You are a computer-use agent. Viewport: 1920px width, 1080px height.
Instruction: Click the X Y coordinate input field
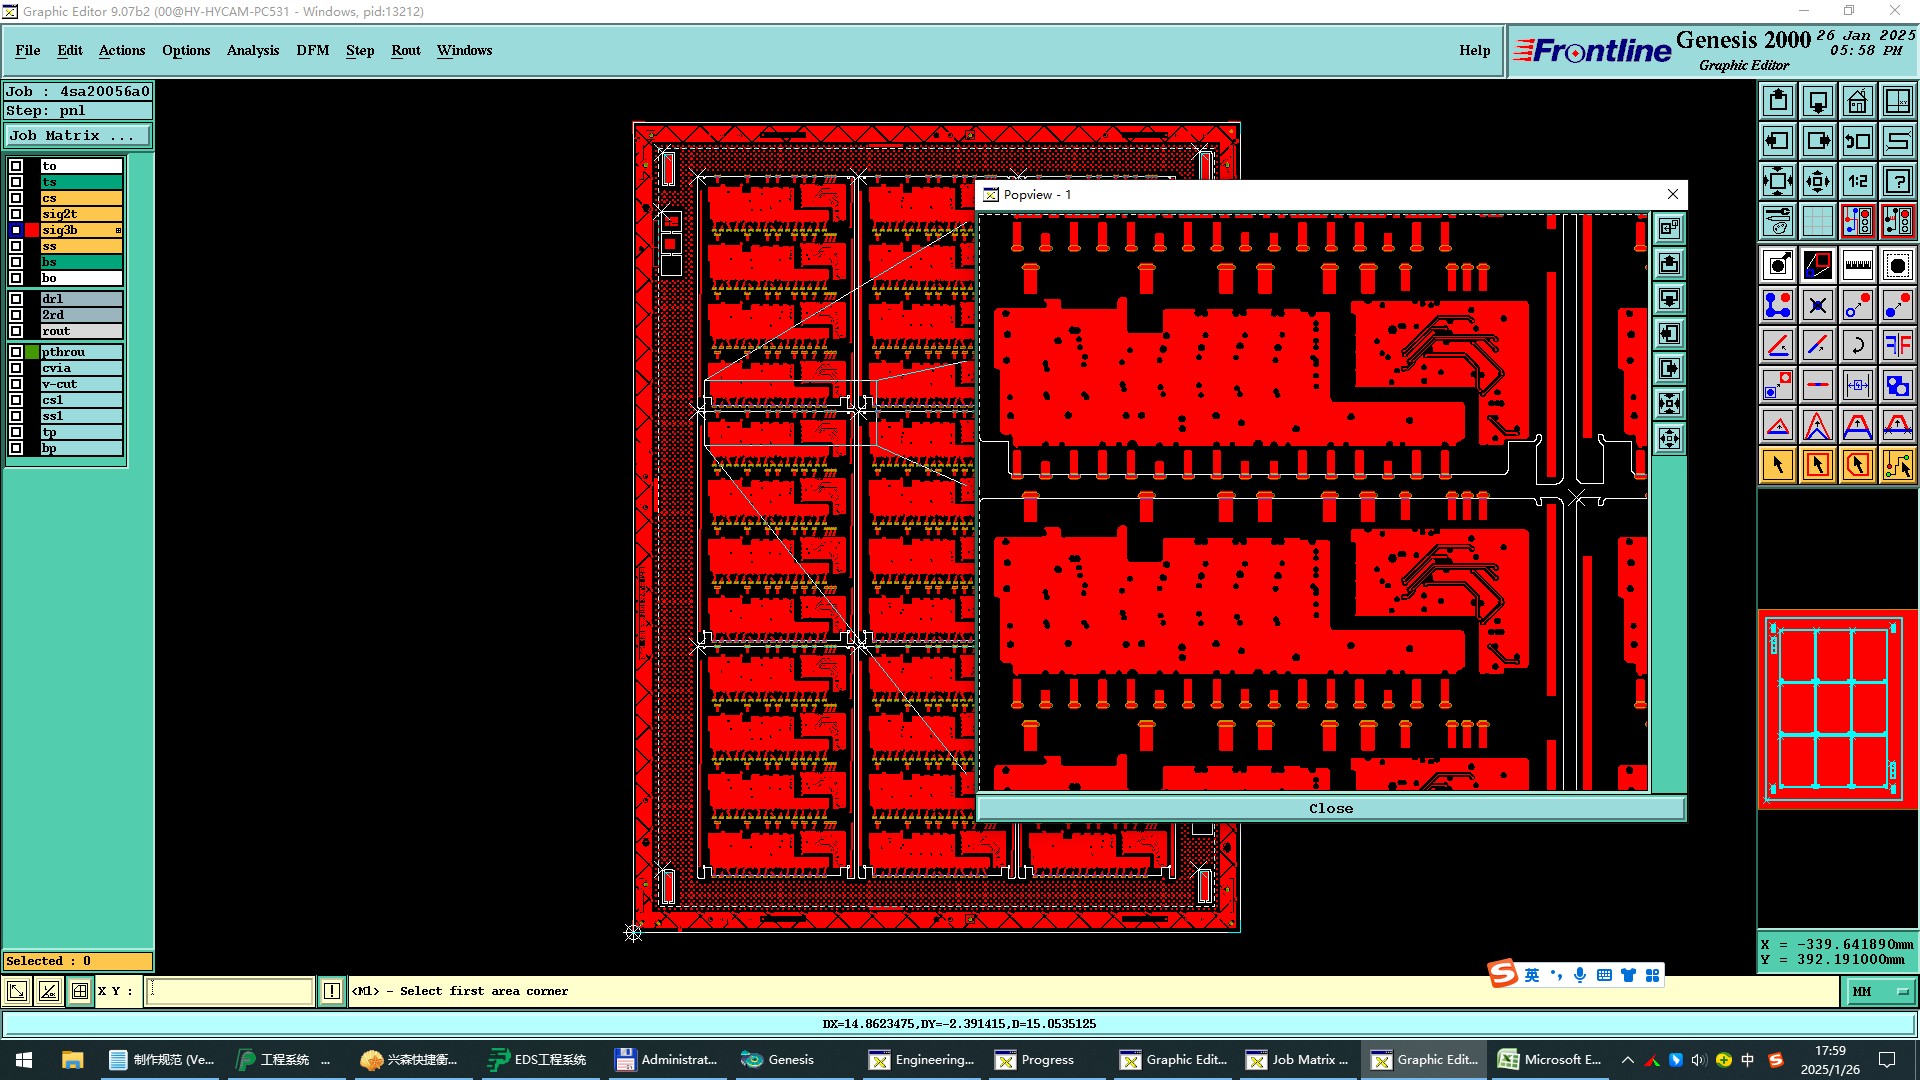click(230, 991)
